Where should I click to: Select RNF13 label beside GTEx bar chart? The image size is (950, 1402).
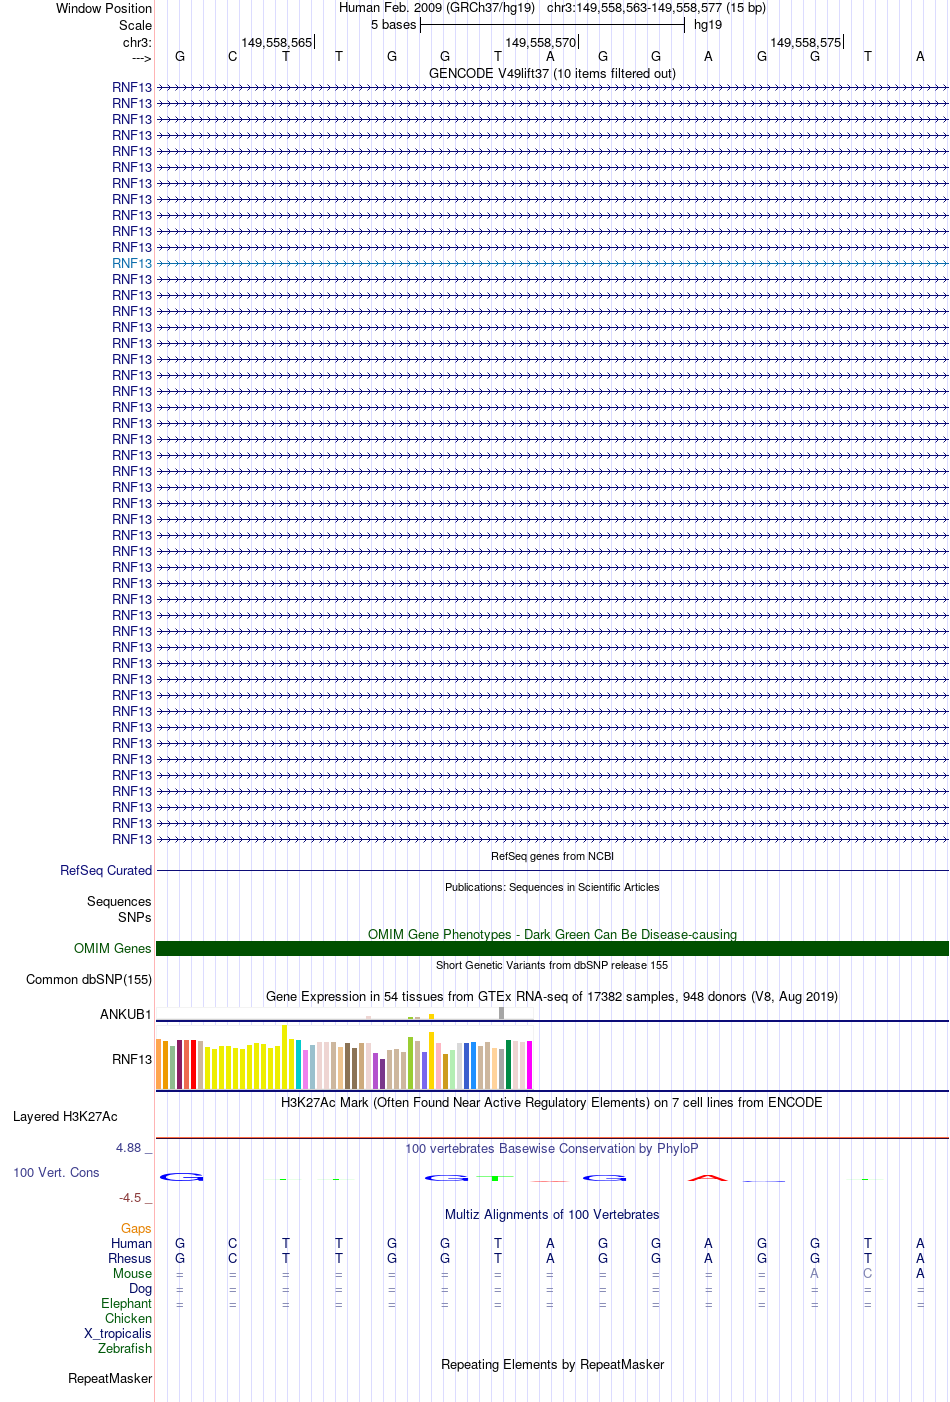pyautogui.click(x=132, y=1060)
